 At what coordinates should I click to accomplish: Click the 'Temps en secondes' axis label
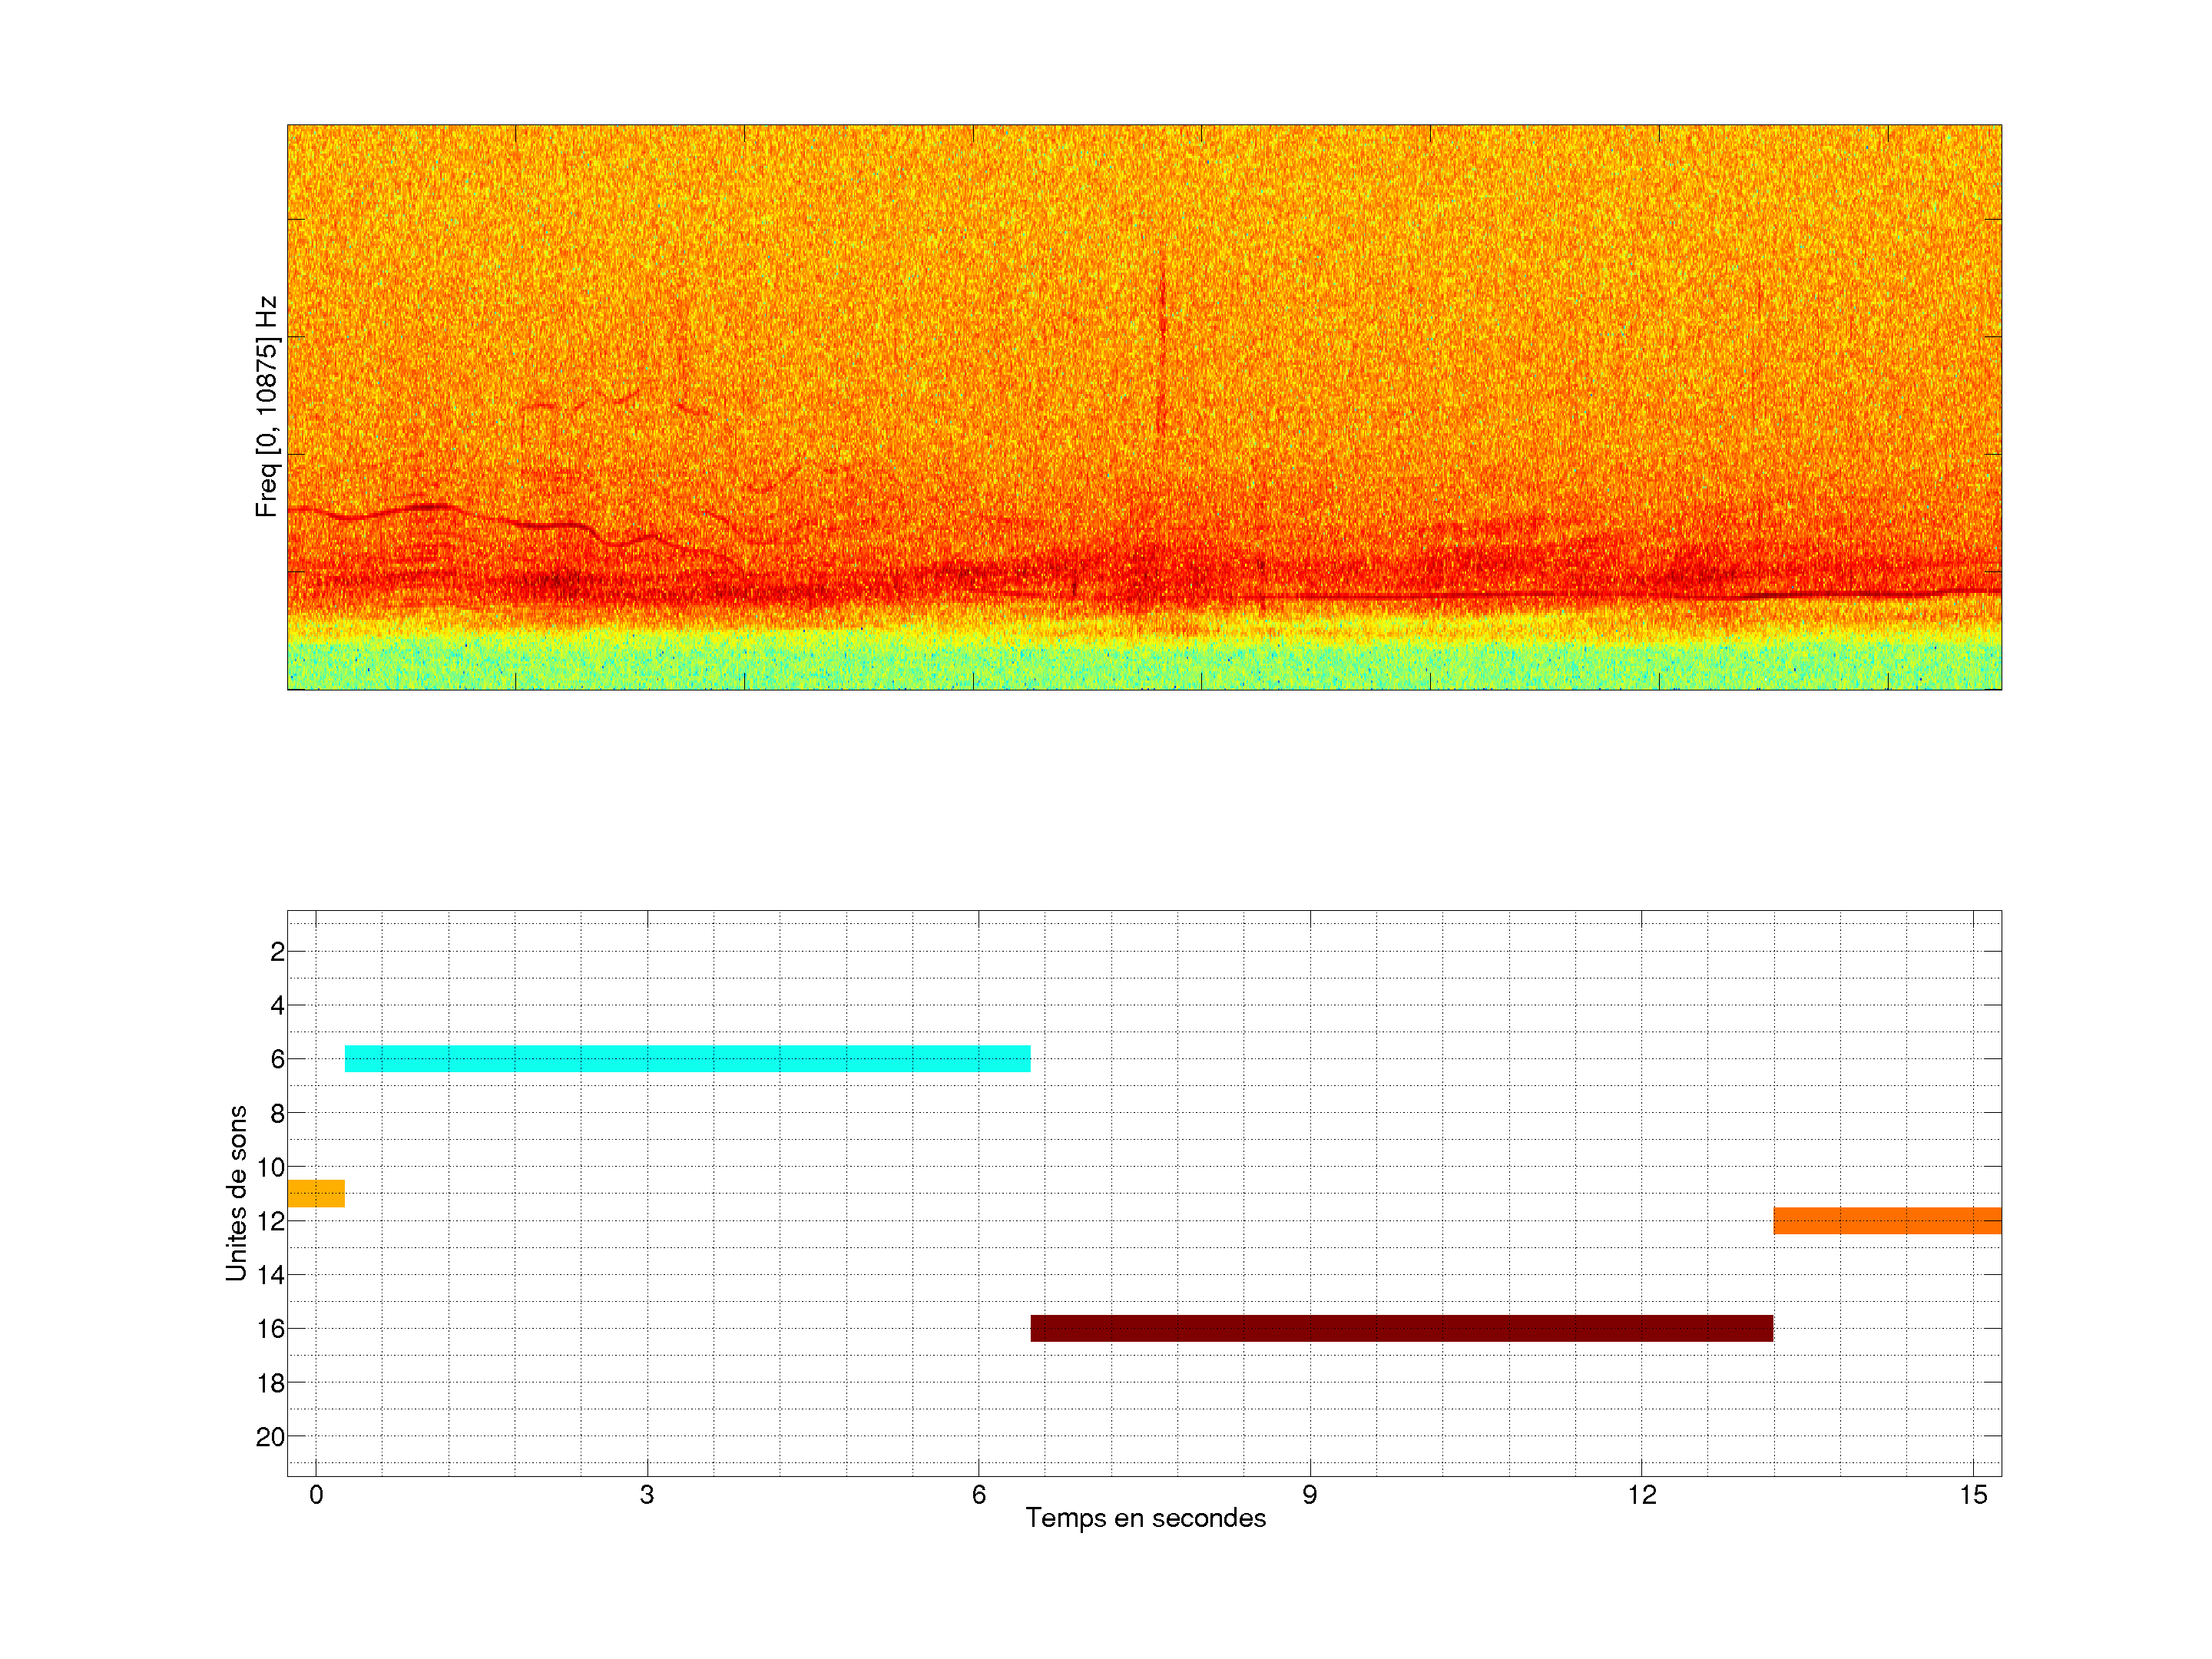point(1145,1518)
